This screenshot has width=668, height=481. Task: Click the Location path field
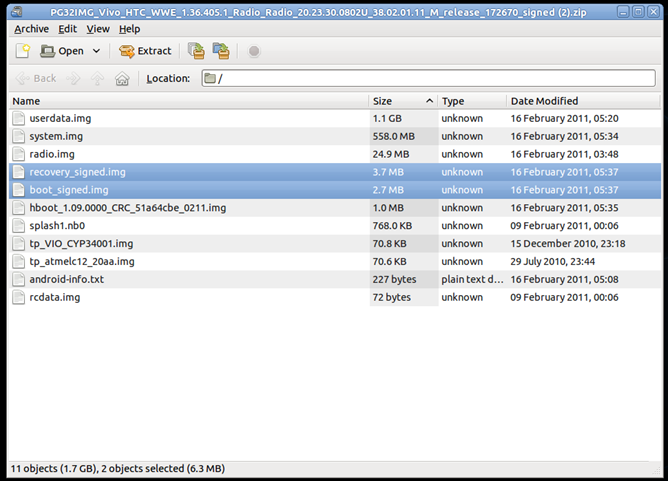(429, 78)
